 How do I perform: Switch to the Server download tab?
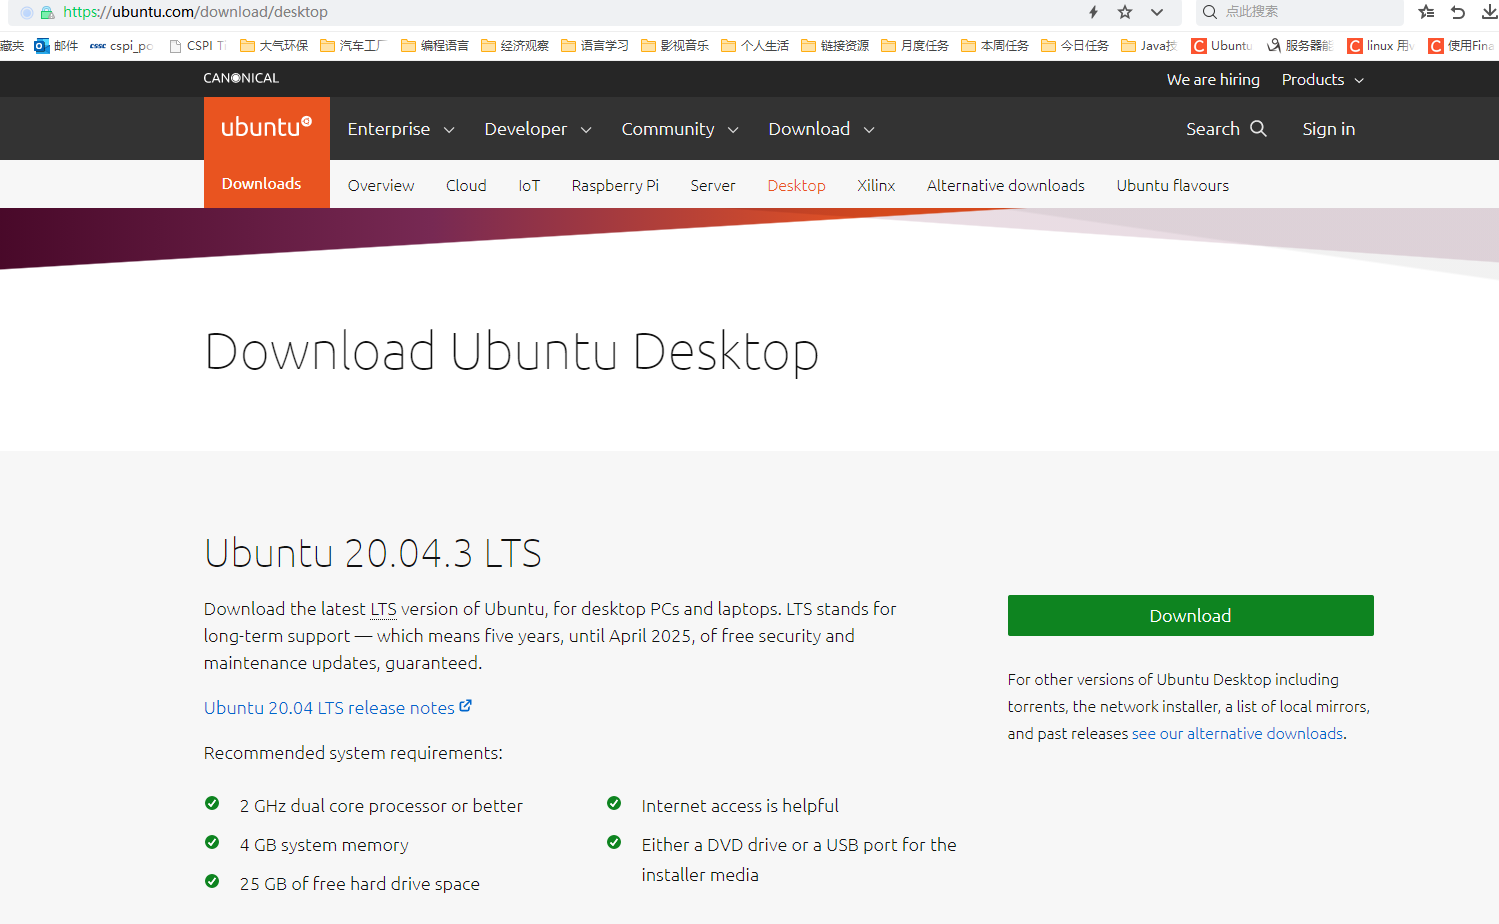tap(712, 185)
